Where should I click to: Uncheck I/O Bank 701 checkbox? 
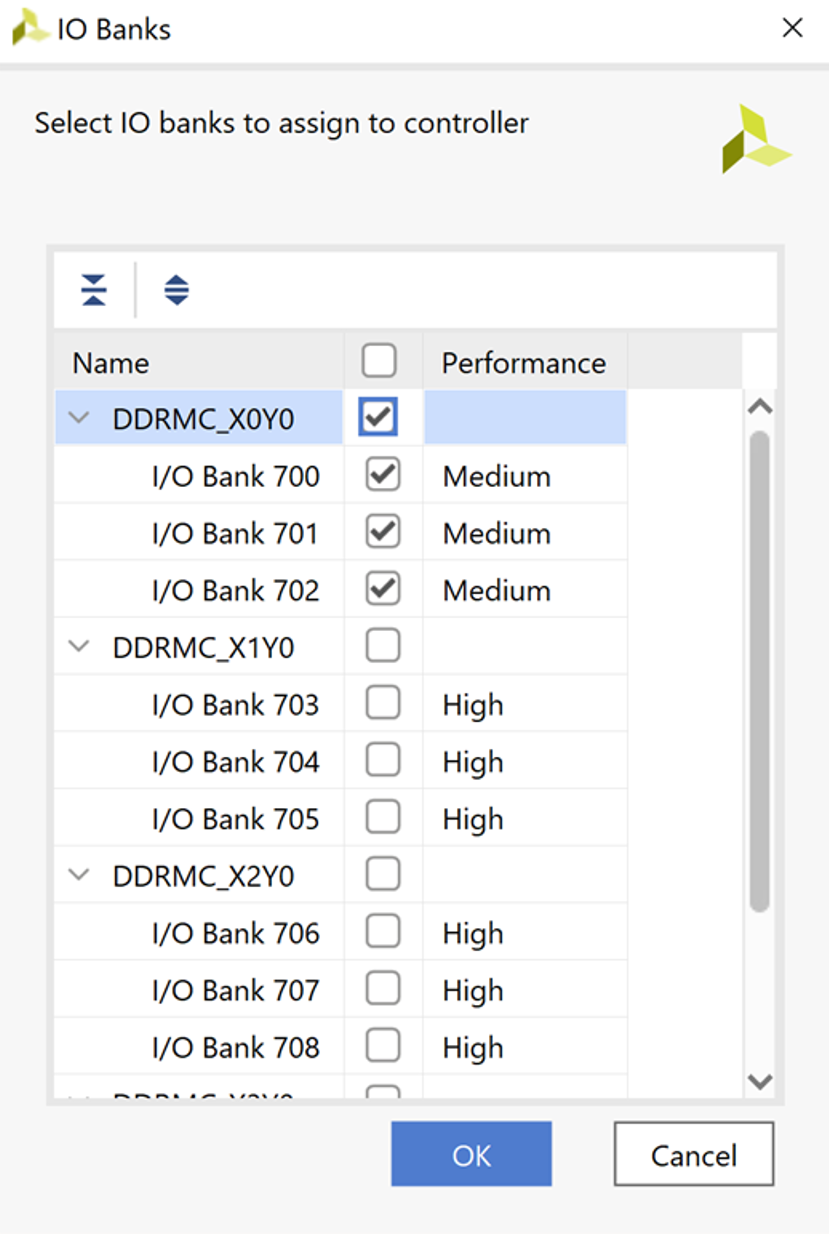point(383,532)
